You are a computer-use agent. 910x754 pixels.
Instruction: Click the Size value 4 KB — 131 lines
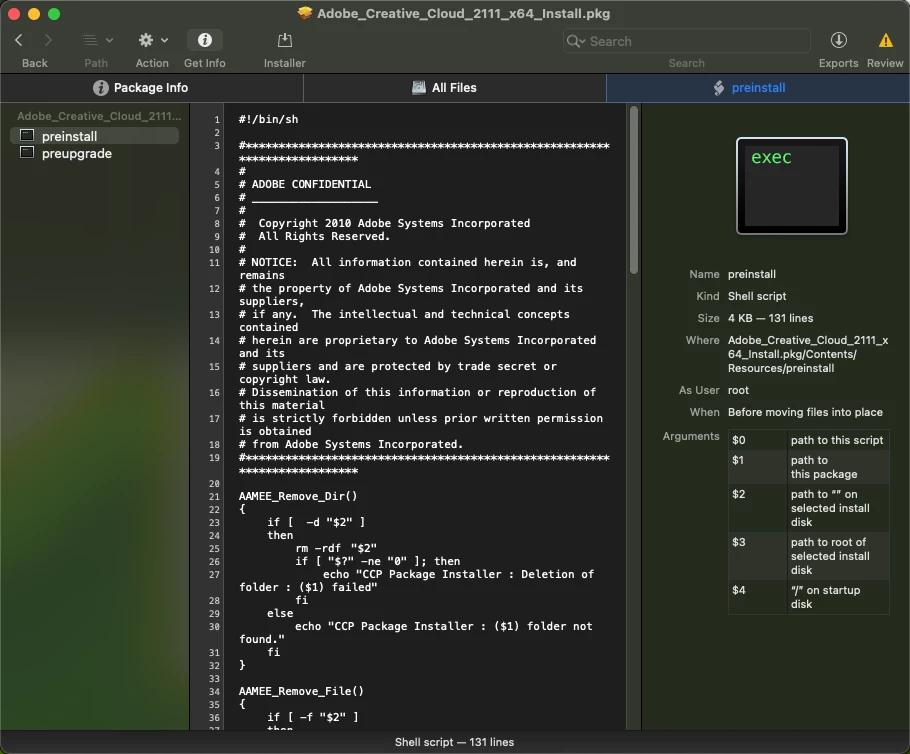tap(770, 318)
